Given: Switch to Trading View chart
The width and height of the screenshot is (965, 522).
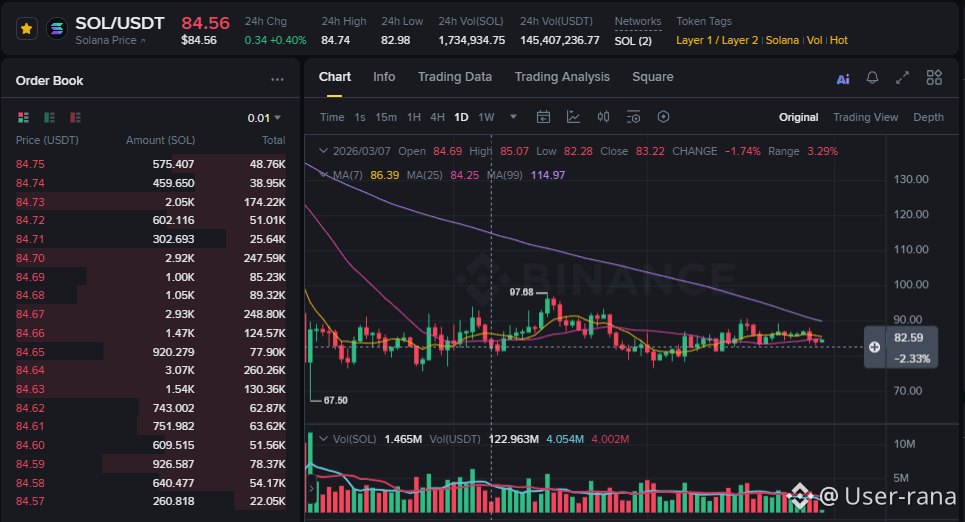Looking at the screenshot, I should pyautogui.click(x=865, y=117).
